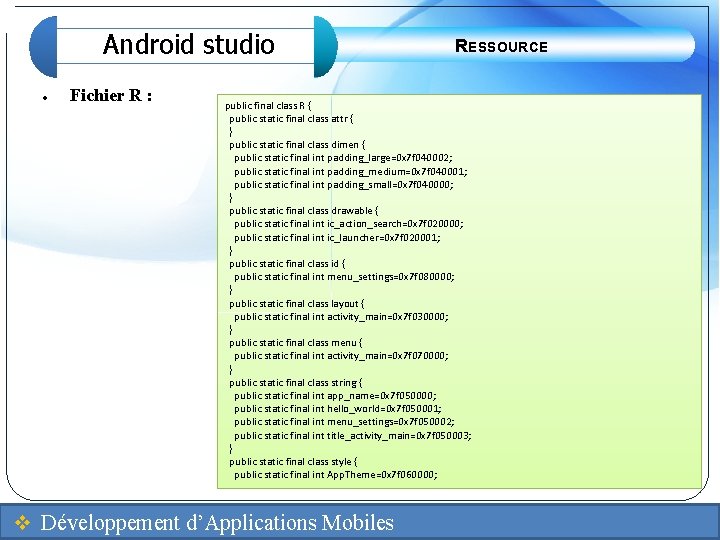The image size is (720, 540).
Task: Click the line with activity_main=0x7f070000
Action: 341,356
